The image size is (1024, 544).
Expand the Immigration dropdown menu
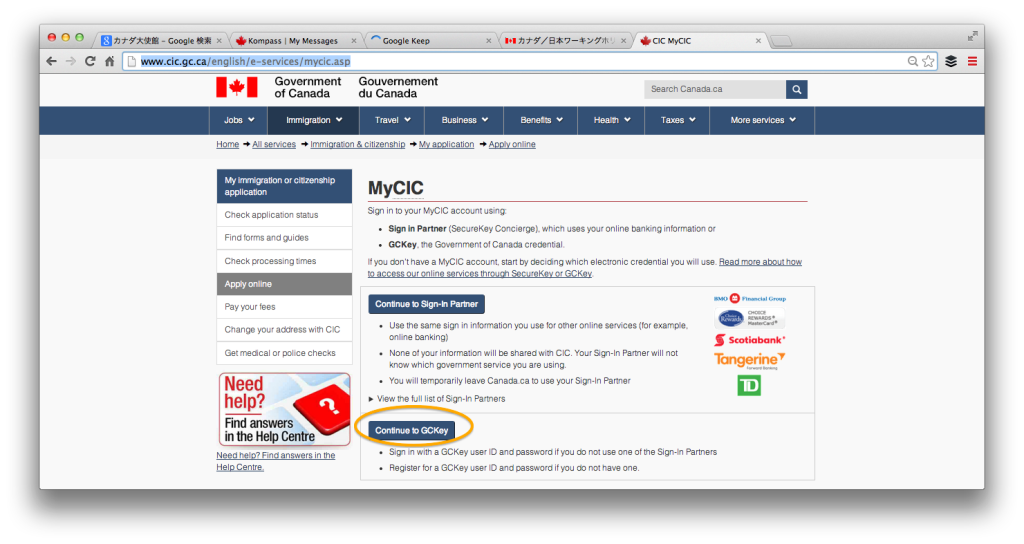point(314,120)
